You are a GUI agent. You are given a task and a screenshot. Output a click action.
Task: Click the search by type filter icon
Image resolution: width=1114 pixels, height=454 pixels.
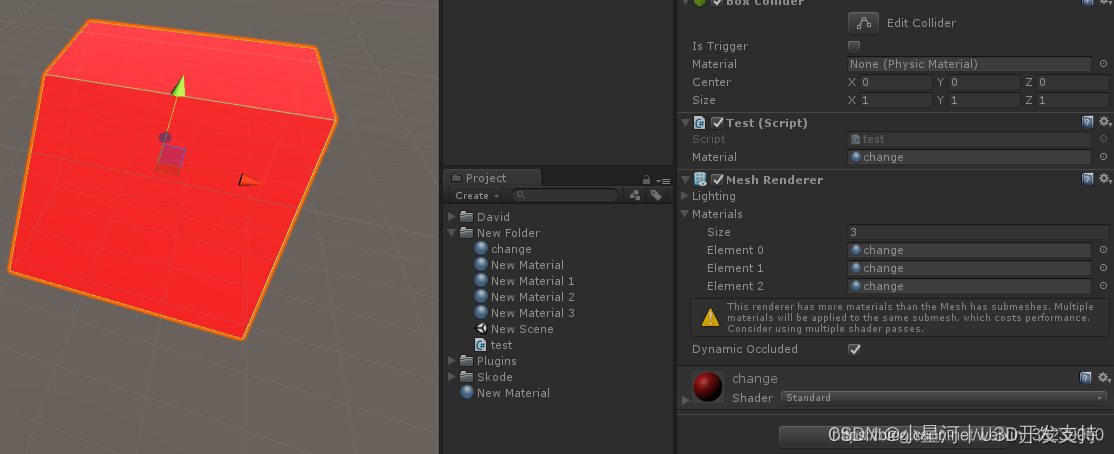(x=635, y=195)
